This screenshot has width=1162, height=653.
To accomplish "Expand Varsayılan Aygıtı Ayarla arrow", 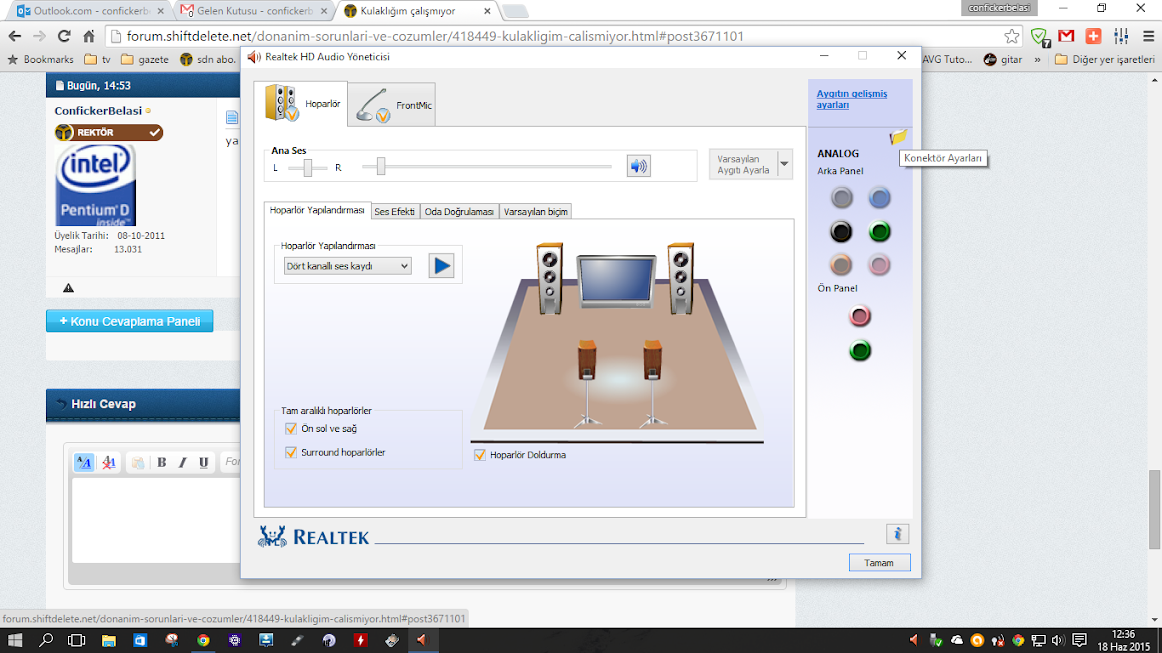I will click(783, 164).
